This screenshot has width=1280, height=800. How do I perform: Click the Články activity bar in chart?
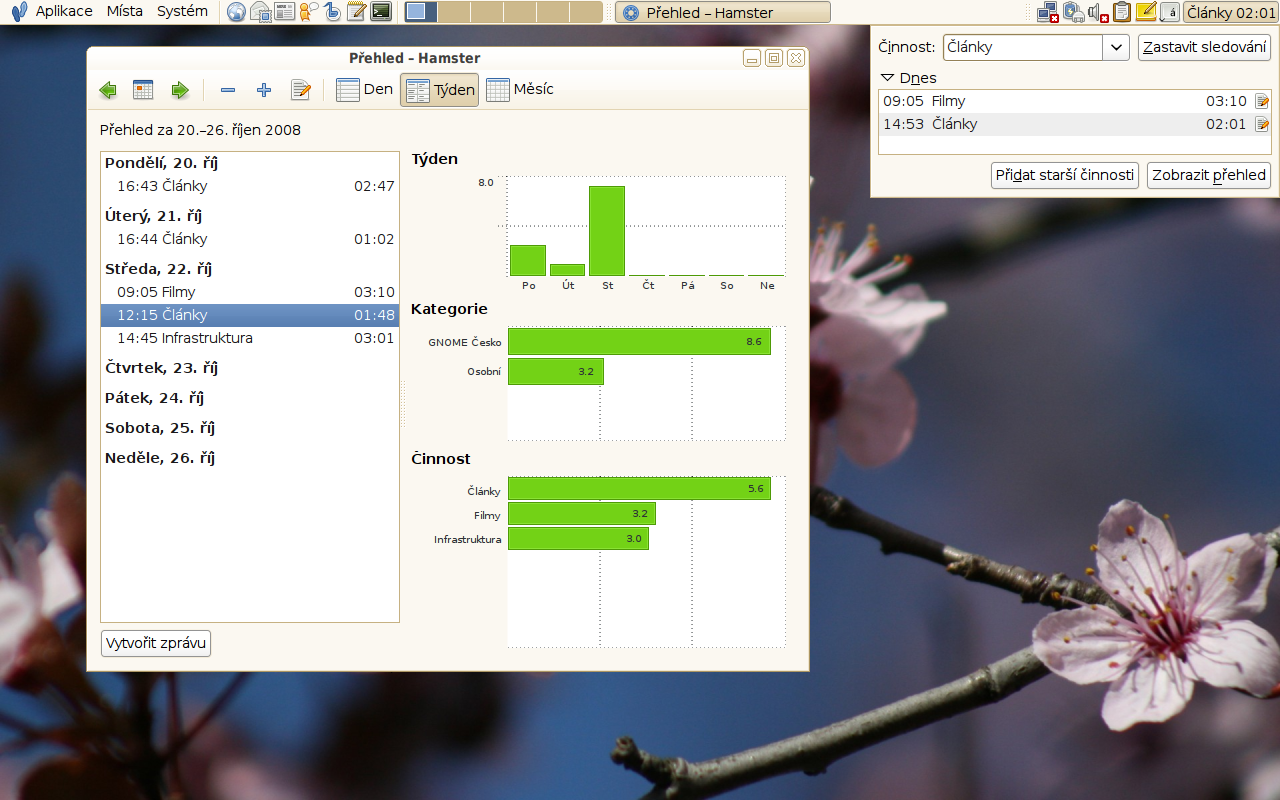[639, 489]
